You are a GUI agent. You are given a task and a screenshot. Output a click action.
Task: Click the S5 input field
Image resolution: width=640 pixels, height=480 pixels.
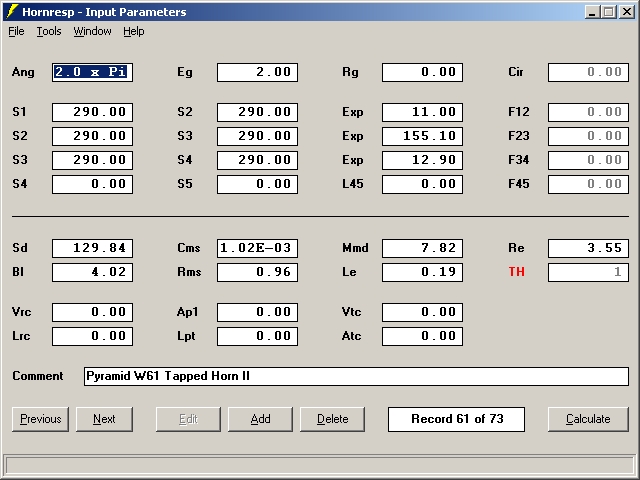pyautogui.click(x=258, y=184)
